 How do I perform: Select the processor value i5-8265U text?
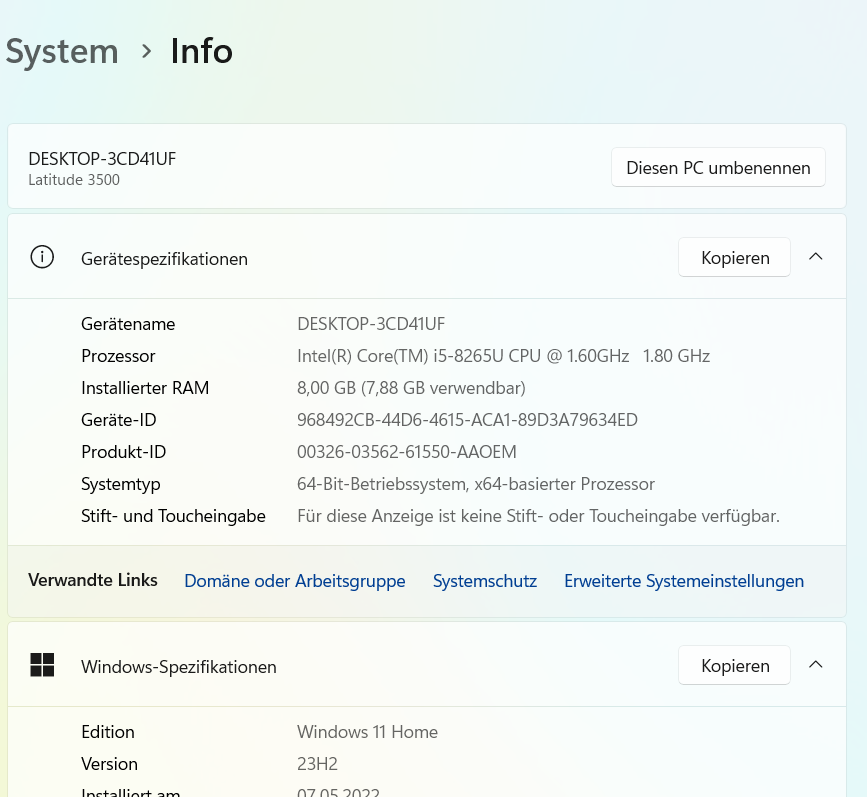click(503, 356)
